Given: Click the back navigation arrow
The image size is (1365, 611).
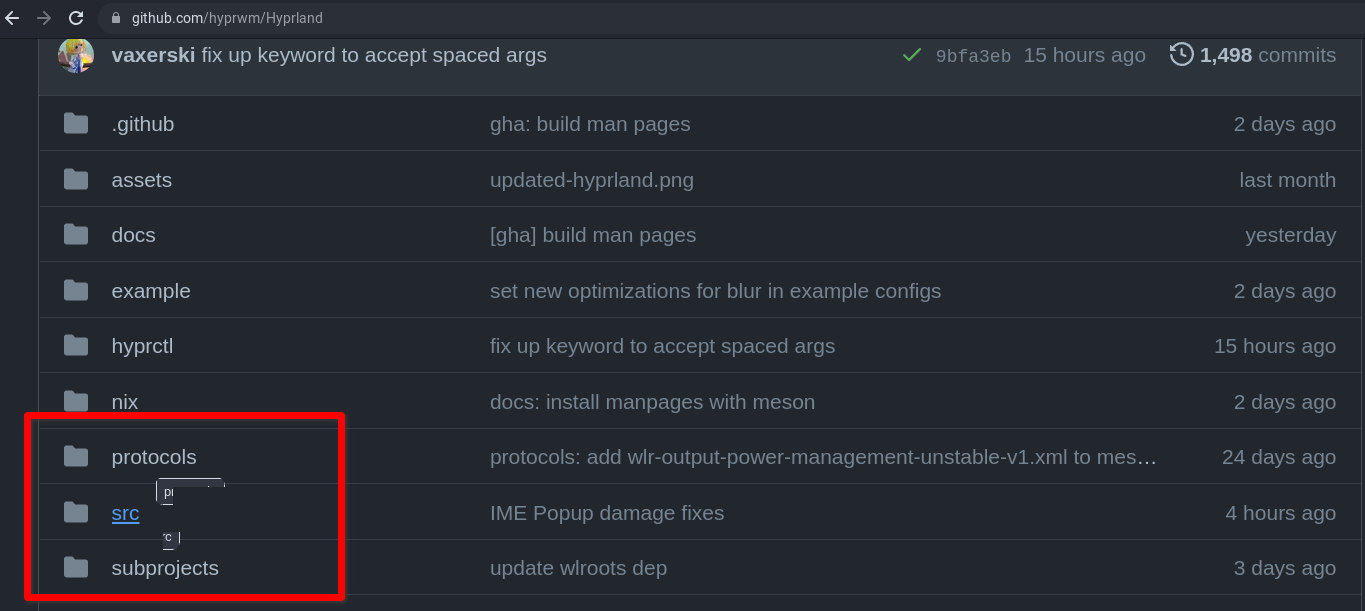Looking at the screenshot, I should (11, 17).
